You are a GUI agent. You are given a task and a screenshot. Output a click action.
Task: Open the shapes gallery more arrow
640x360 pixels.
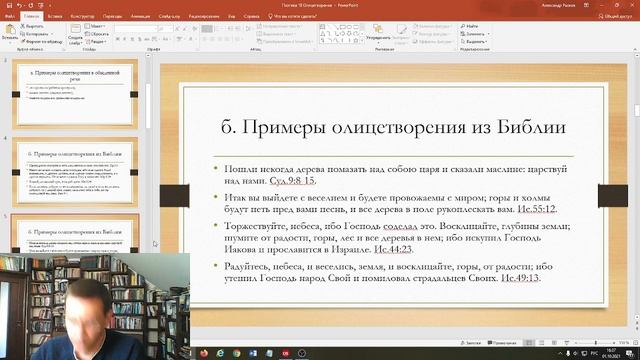[362, 41]
